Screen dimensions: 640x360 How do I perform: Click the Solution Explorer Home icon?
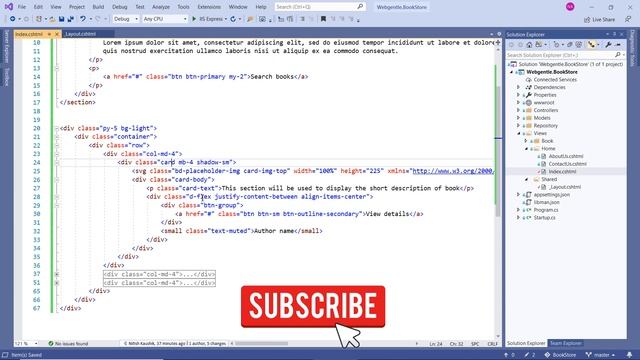(x=529, y=45)
